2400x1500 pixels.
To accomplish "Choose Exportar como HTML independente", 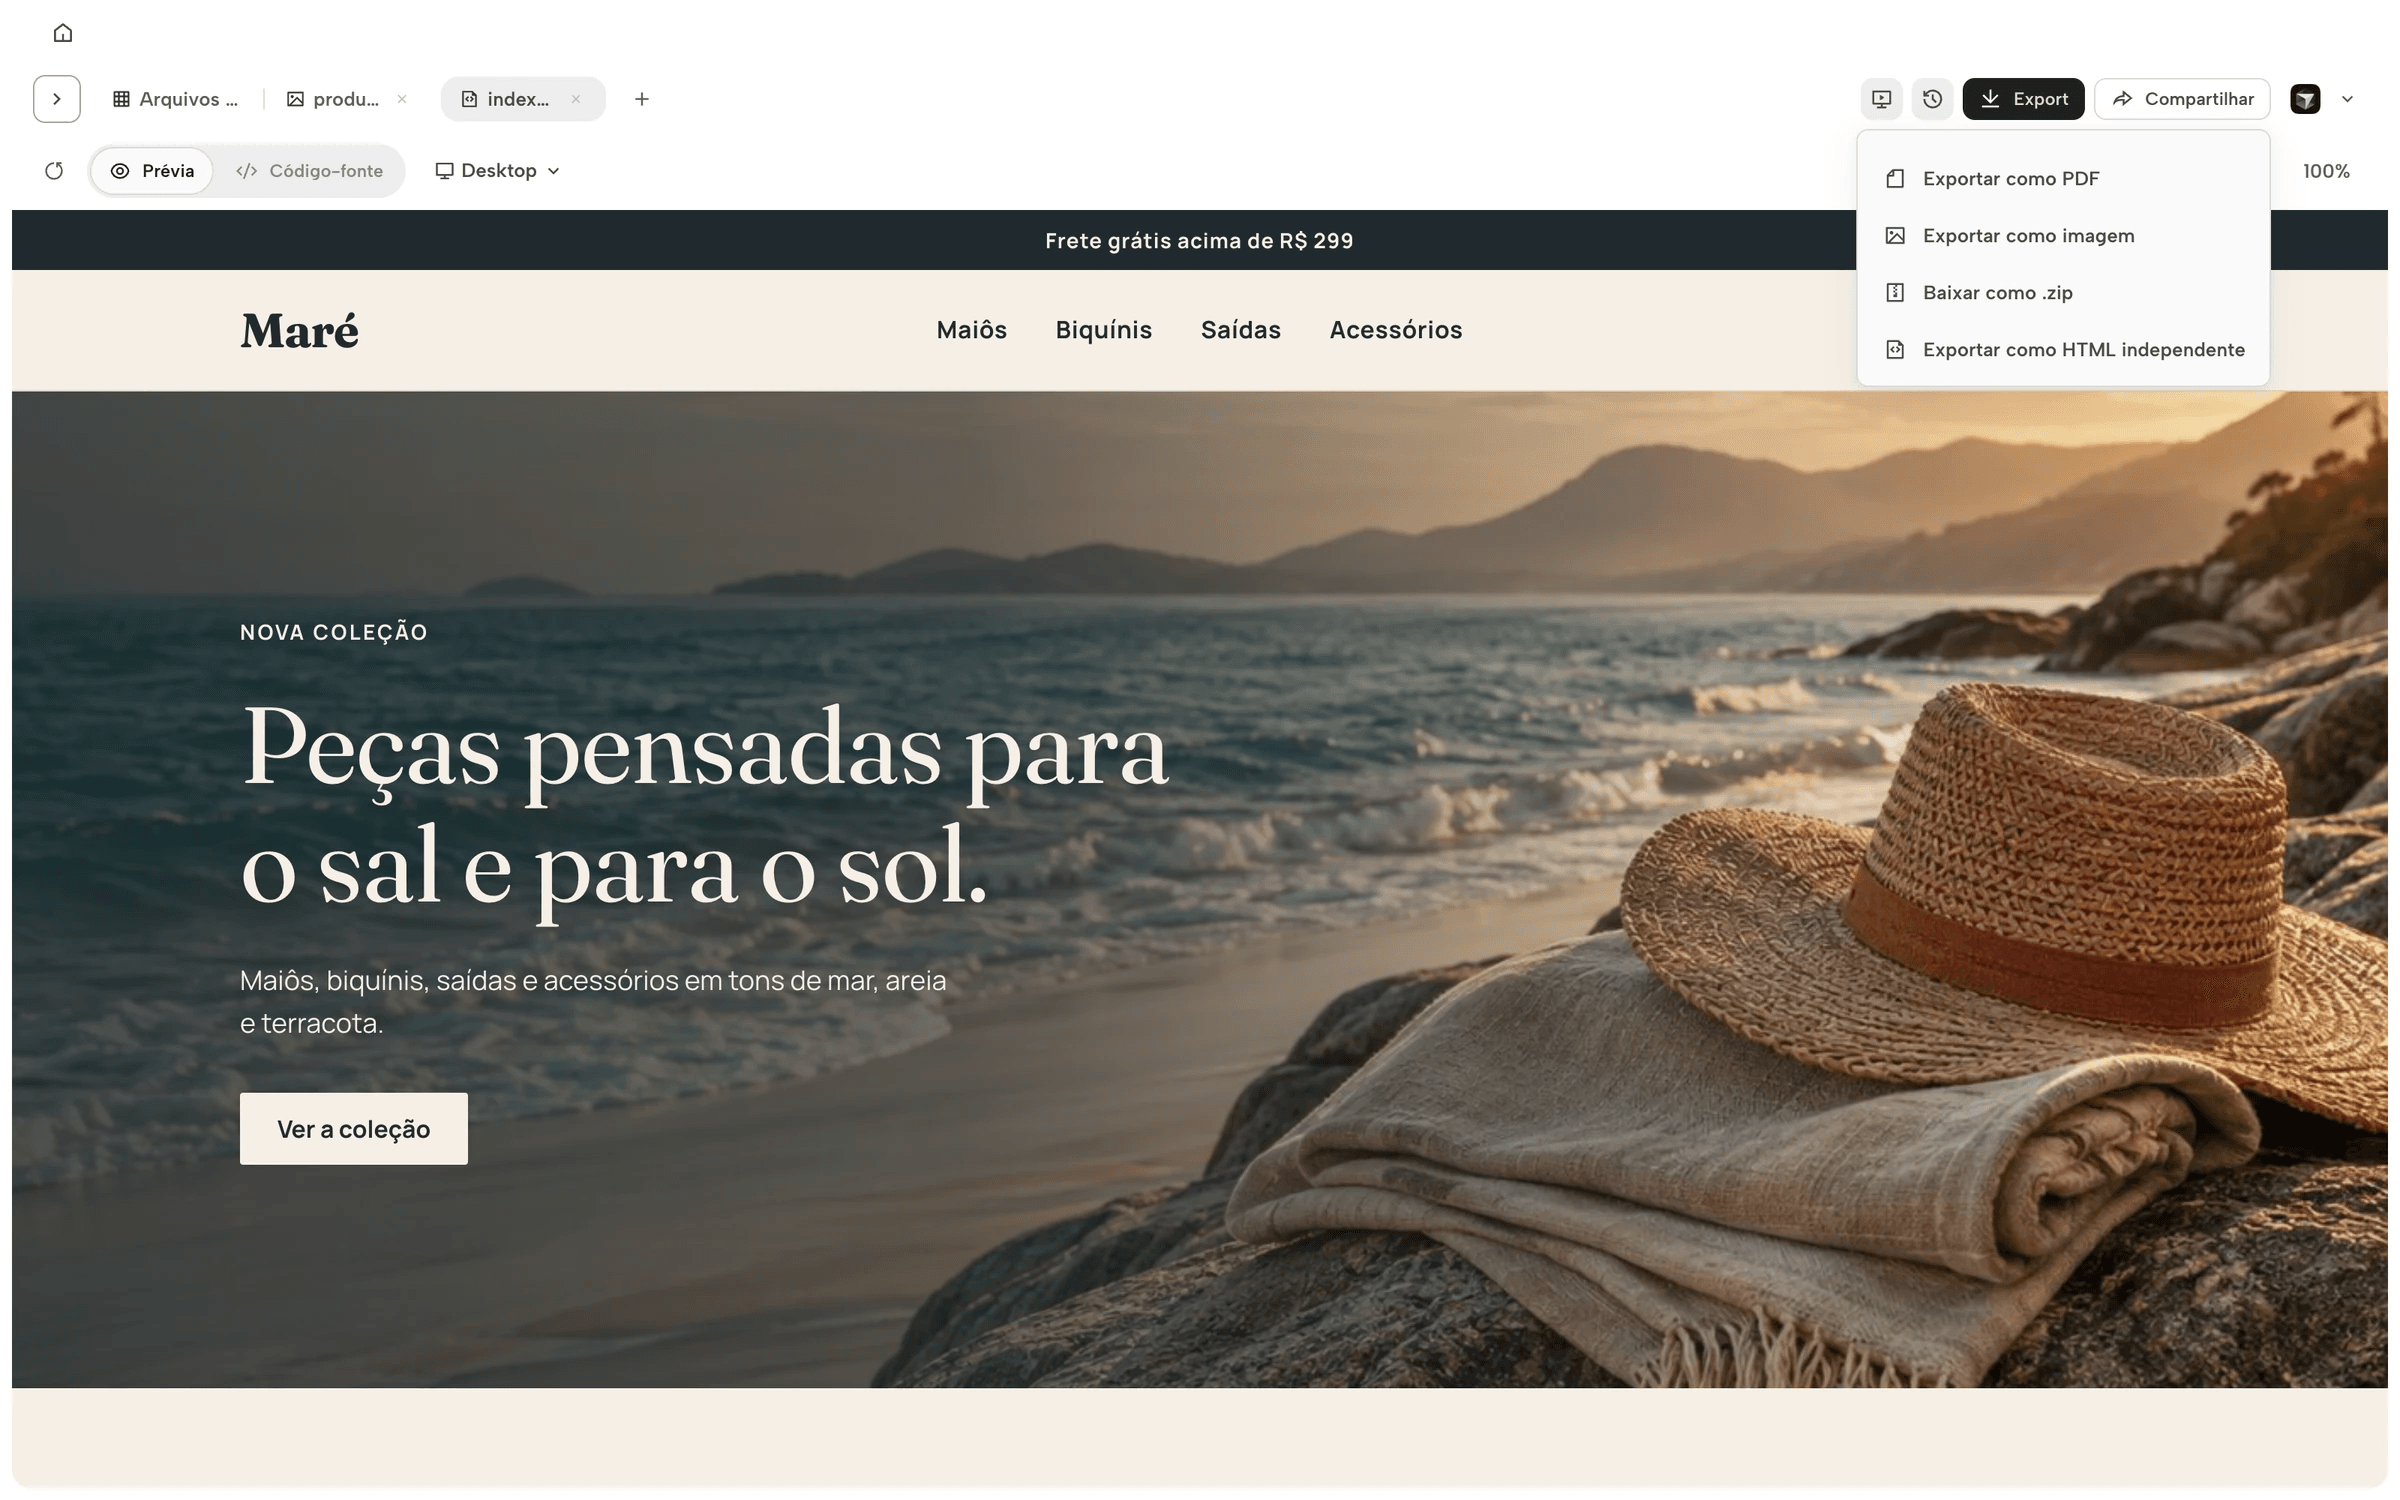I will tap(2062, 350).
